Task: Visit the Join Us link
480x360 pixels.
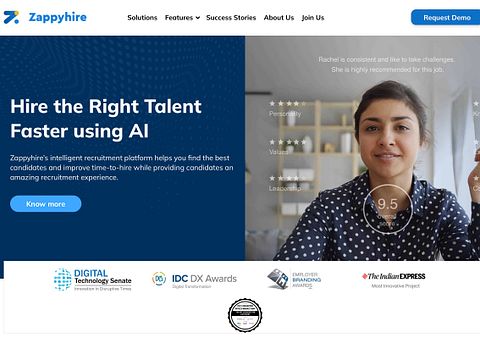Action: pos(313,18)
